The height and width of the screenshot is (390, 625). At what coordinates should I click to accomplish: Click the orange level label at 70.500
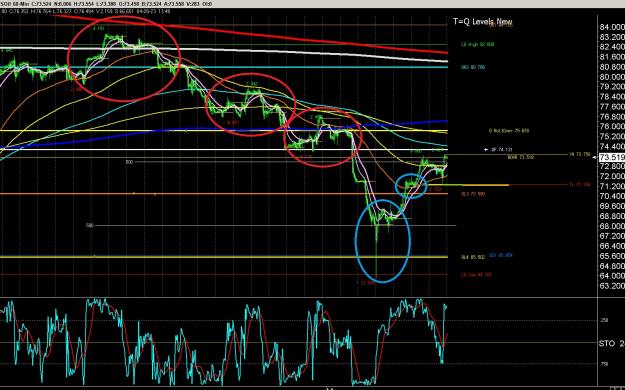(x=473, y=194)
